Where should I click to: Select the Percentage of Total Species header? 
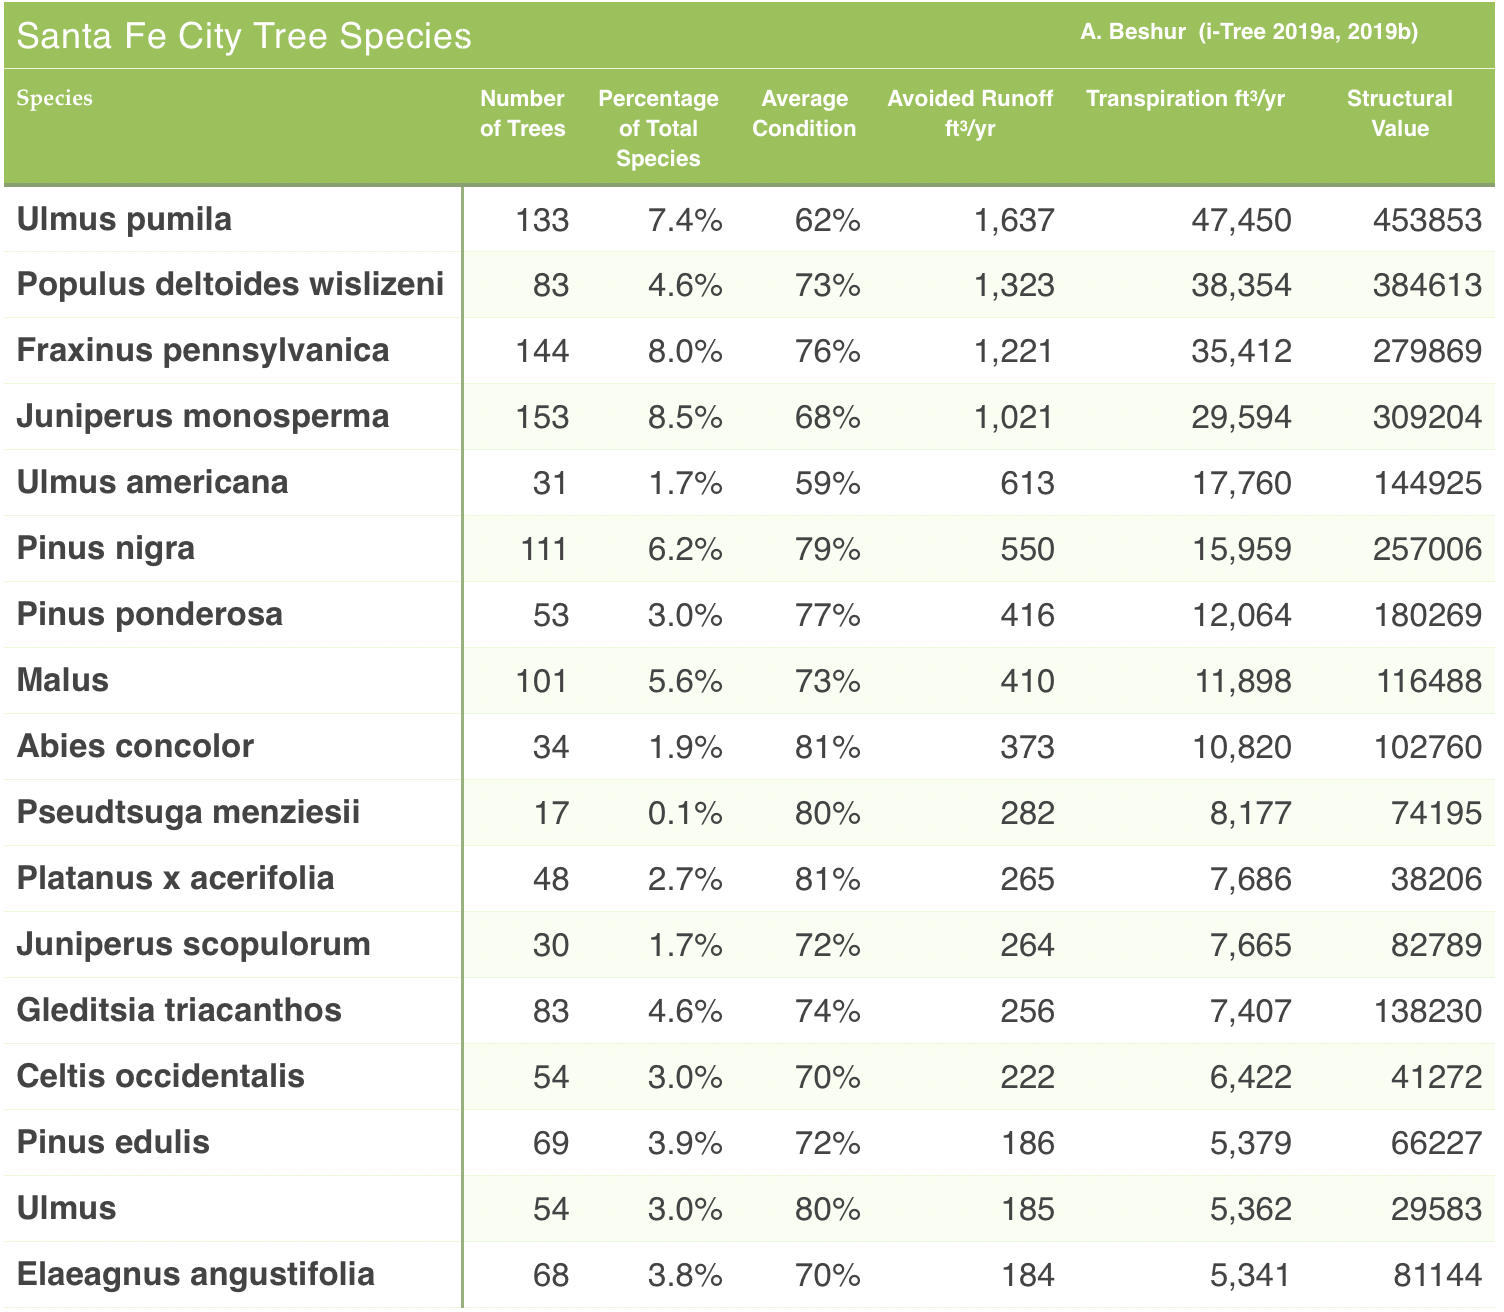pyautogui.click(x=658, y=128)
